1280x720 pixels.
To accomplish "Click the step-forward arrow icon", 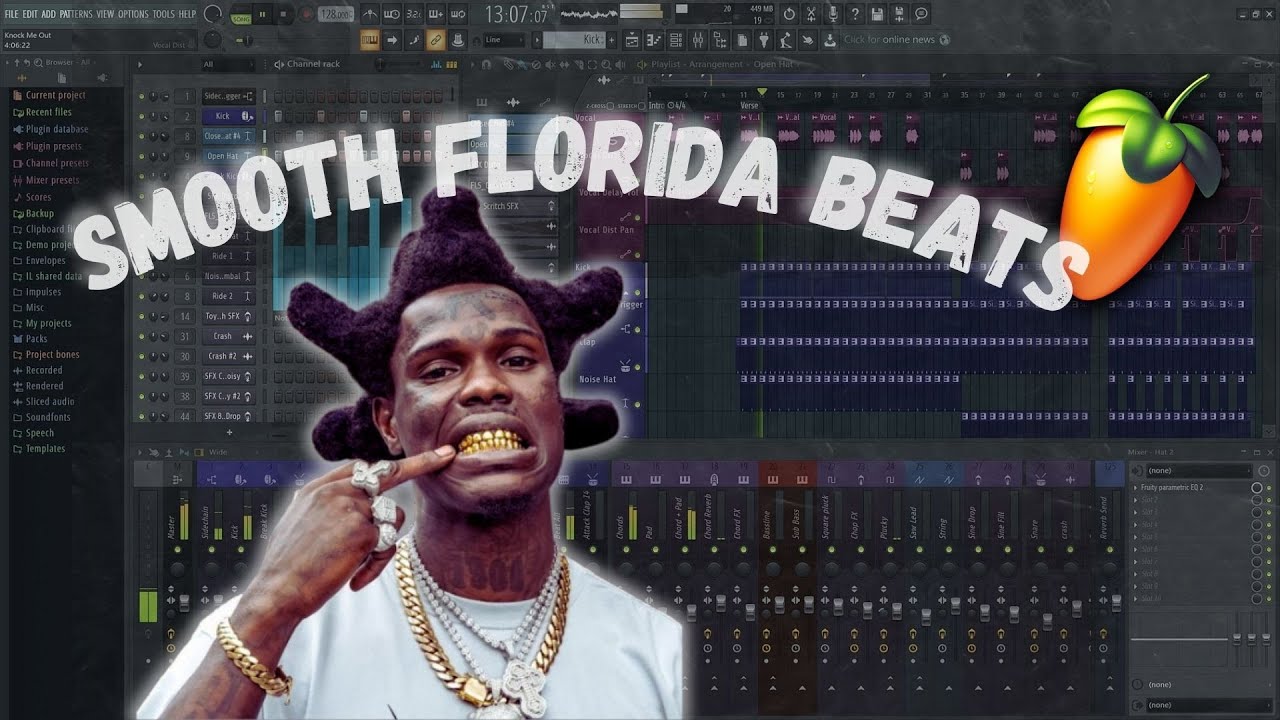I will [x=391, y=40].
